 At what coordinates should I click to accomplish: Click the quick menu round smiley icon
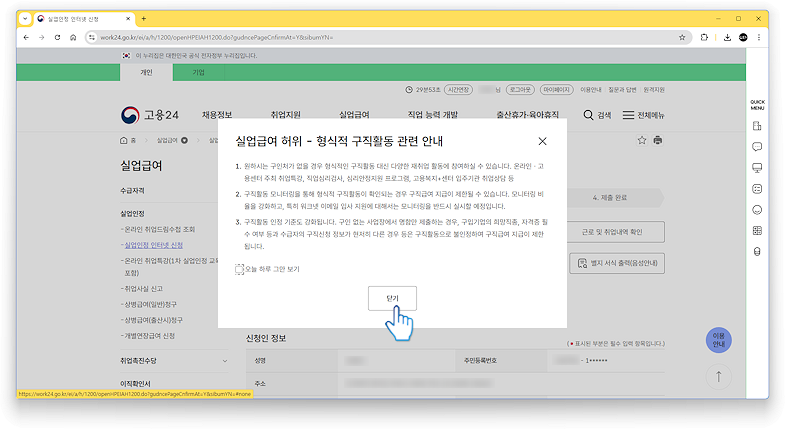pyautogui.click(x=757, y=210)
